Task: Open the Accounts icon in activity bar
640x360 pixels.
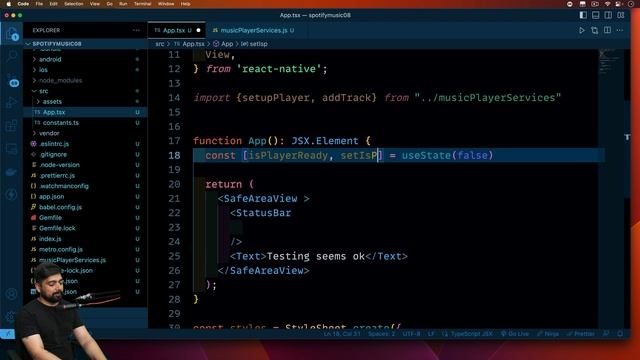Action: 12,294
